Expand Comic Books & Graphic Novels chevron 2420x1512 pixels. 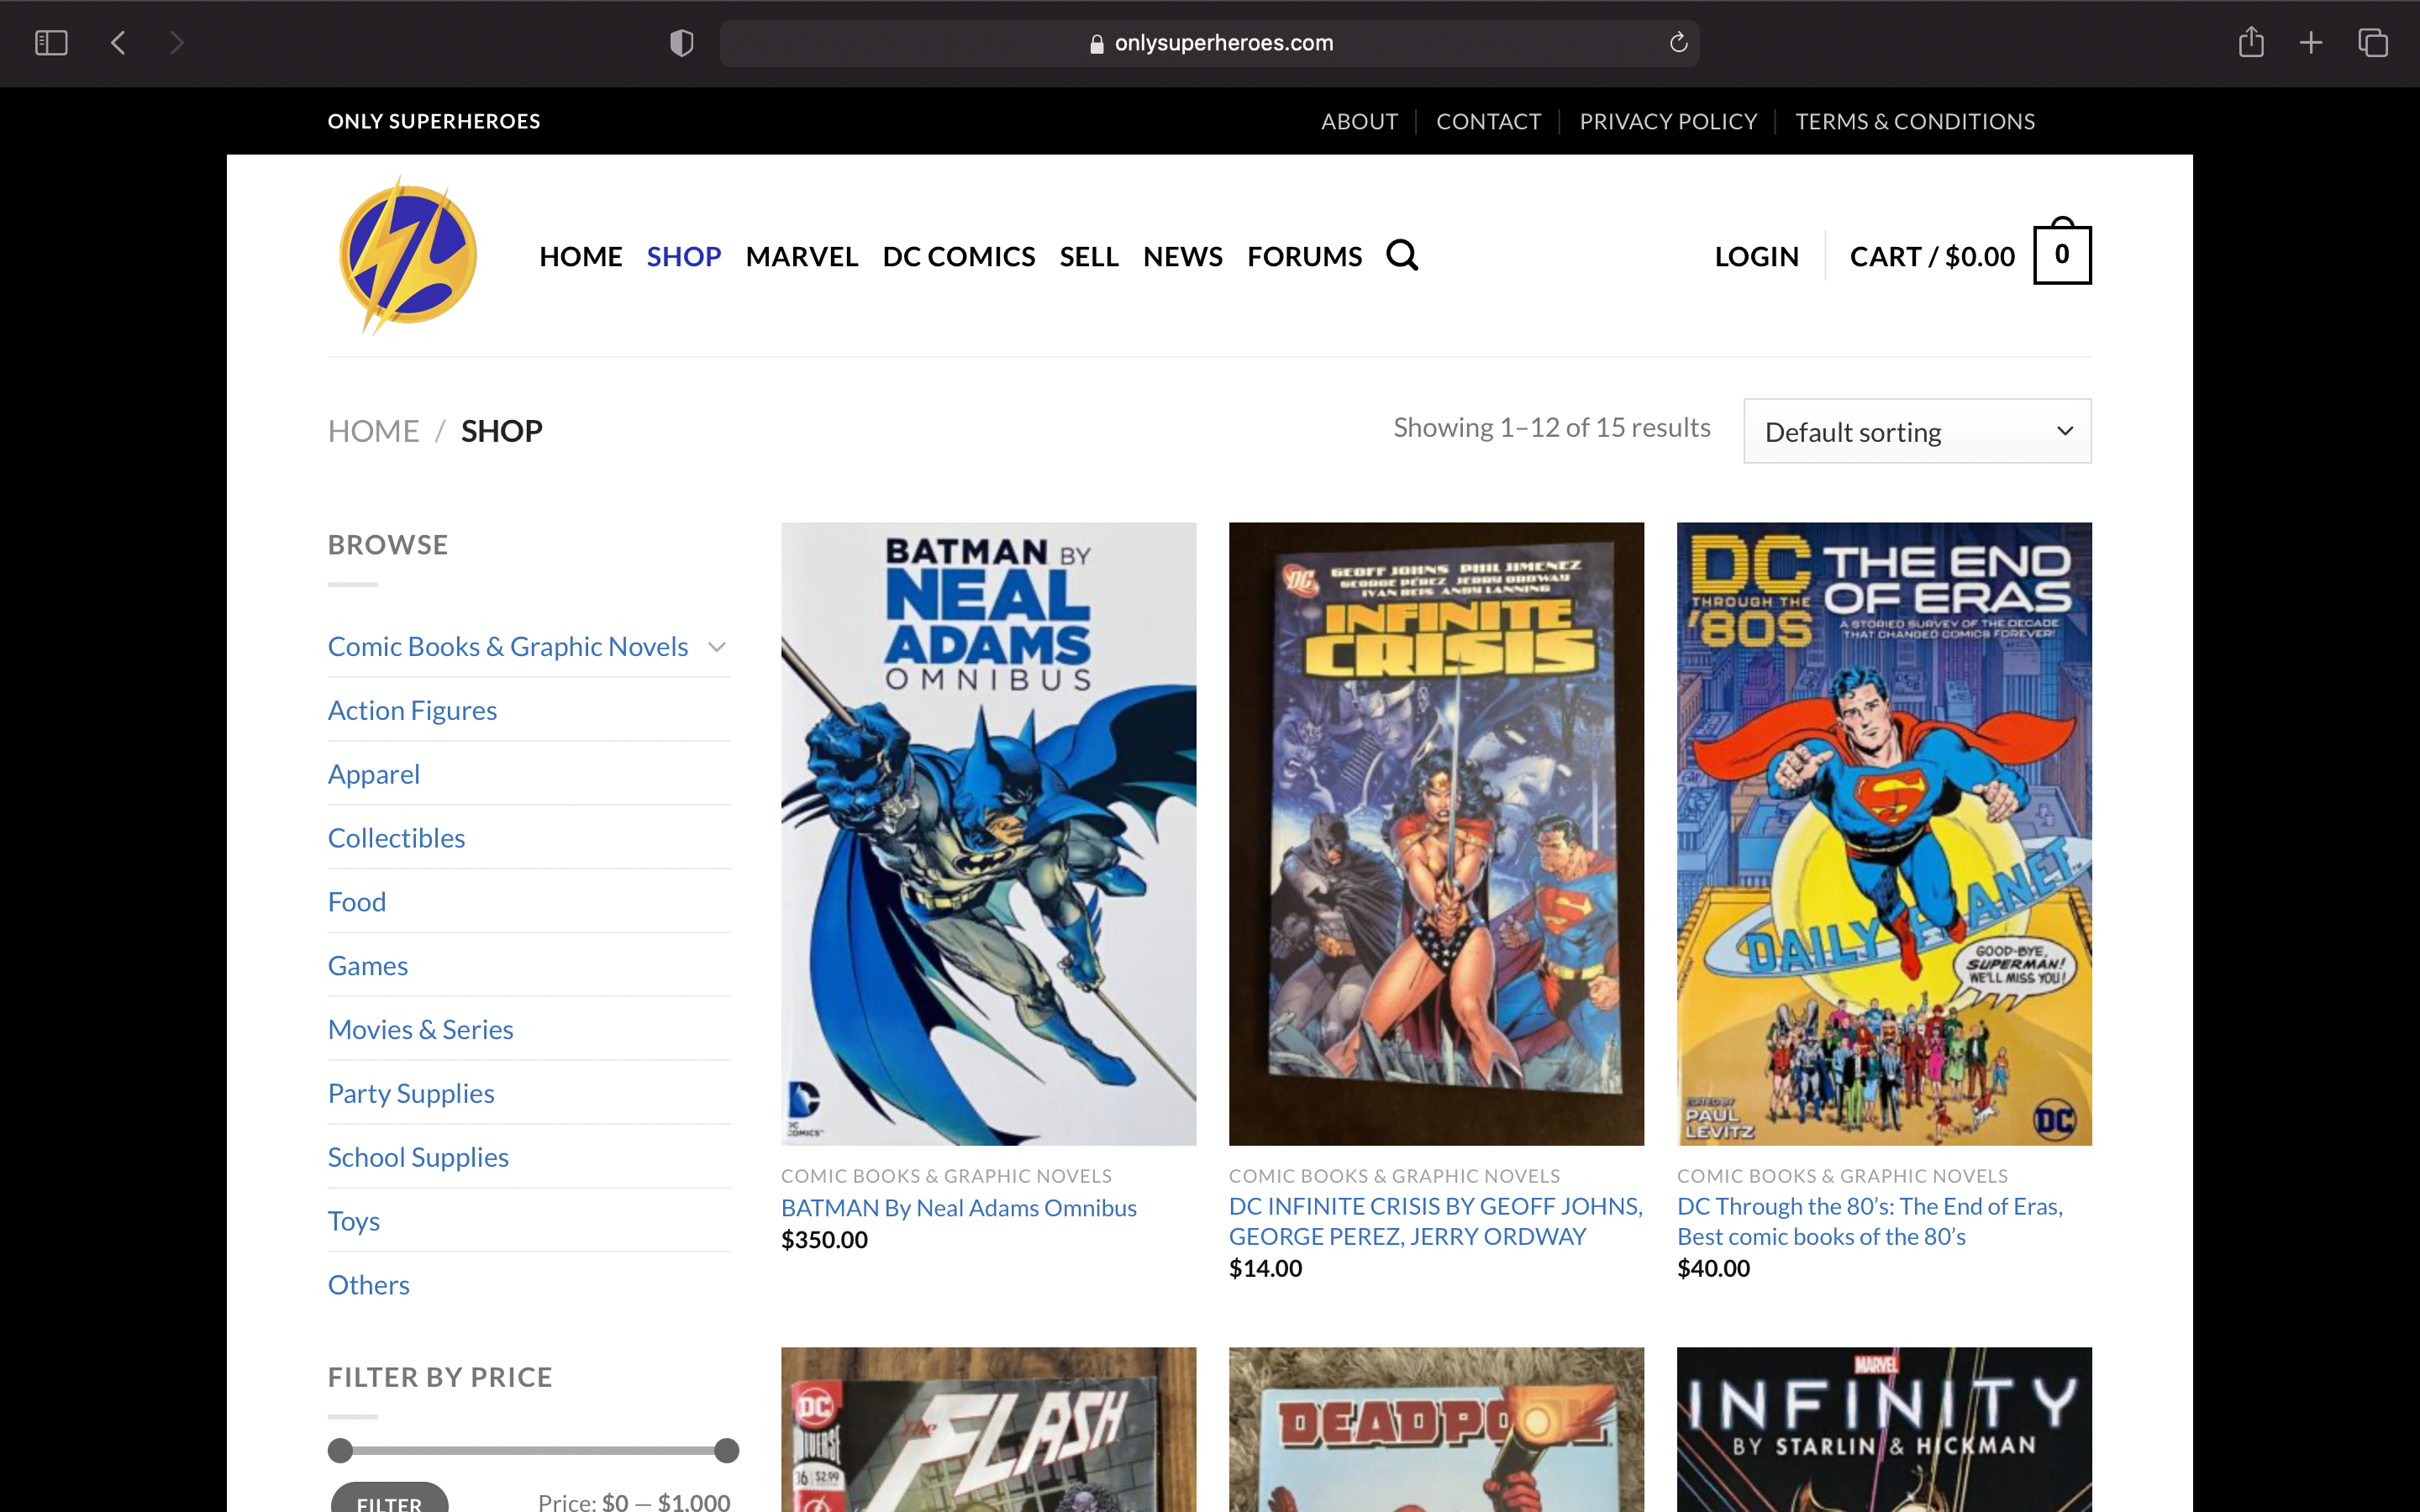click(717, 647)
